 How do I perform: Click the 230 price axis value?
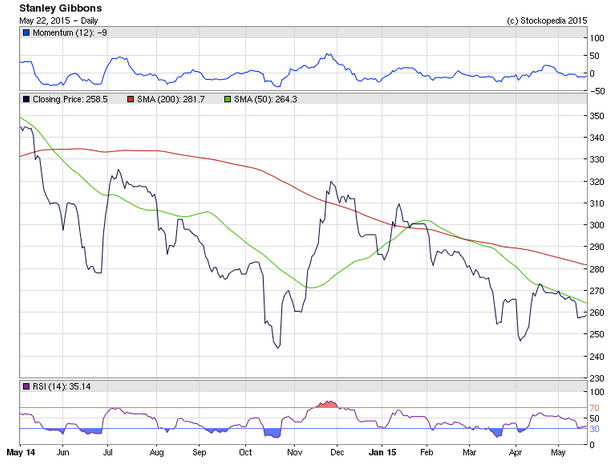tap(597, 379)
